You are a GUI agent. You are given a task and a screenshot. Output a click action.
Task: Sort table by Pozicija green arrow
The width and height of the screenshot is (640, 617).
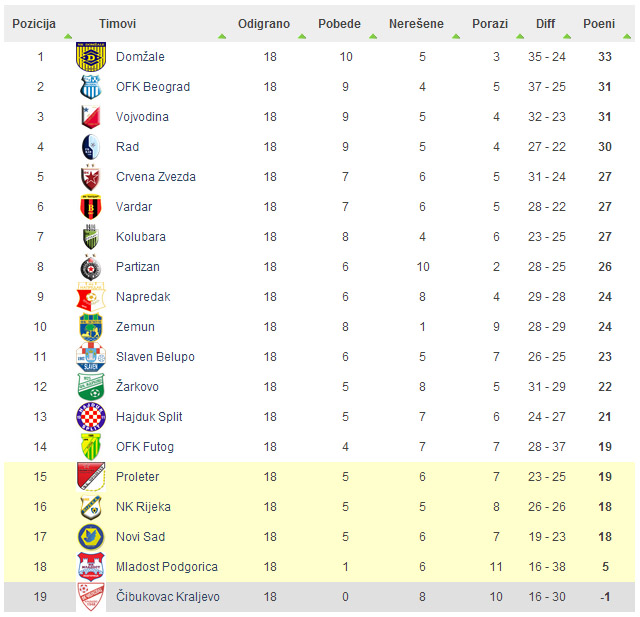pyautogui.click(x=68, y=37)
